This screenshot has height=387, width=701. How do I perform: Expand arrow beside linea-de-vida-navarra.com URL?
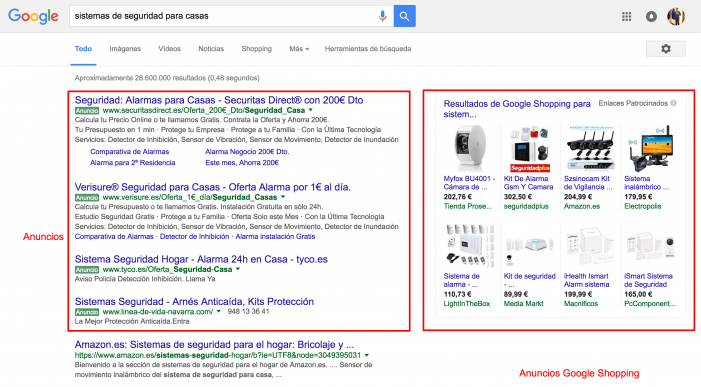click(x=219, y=311)
